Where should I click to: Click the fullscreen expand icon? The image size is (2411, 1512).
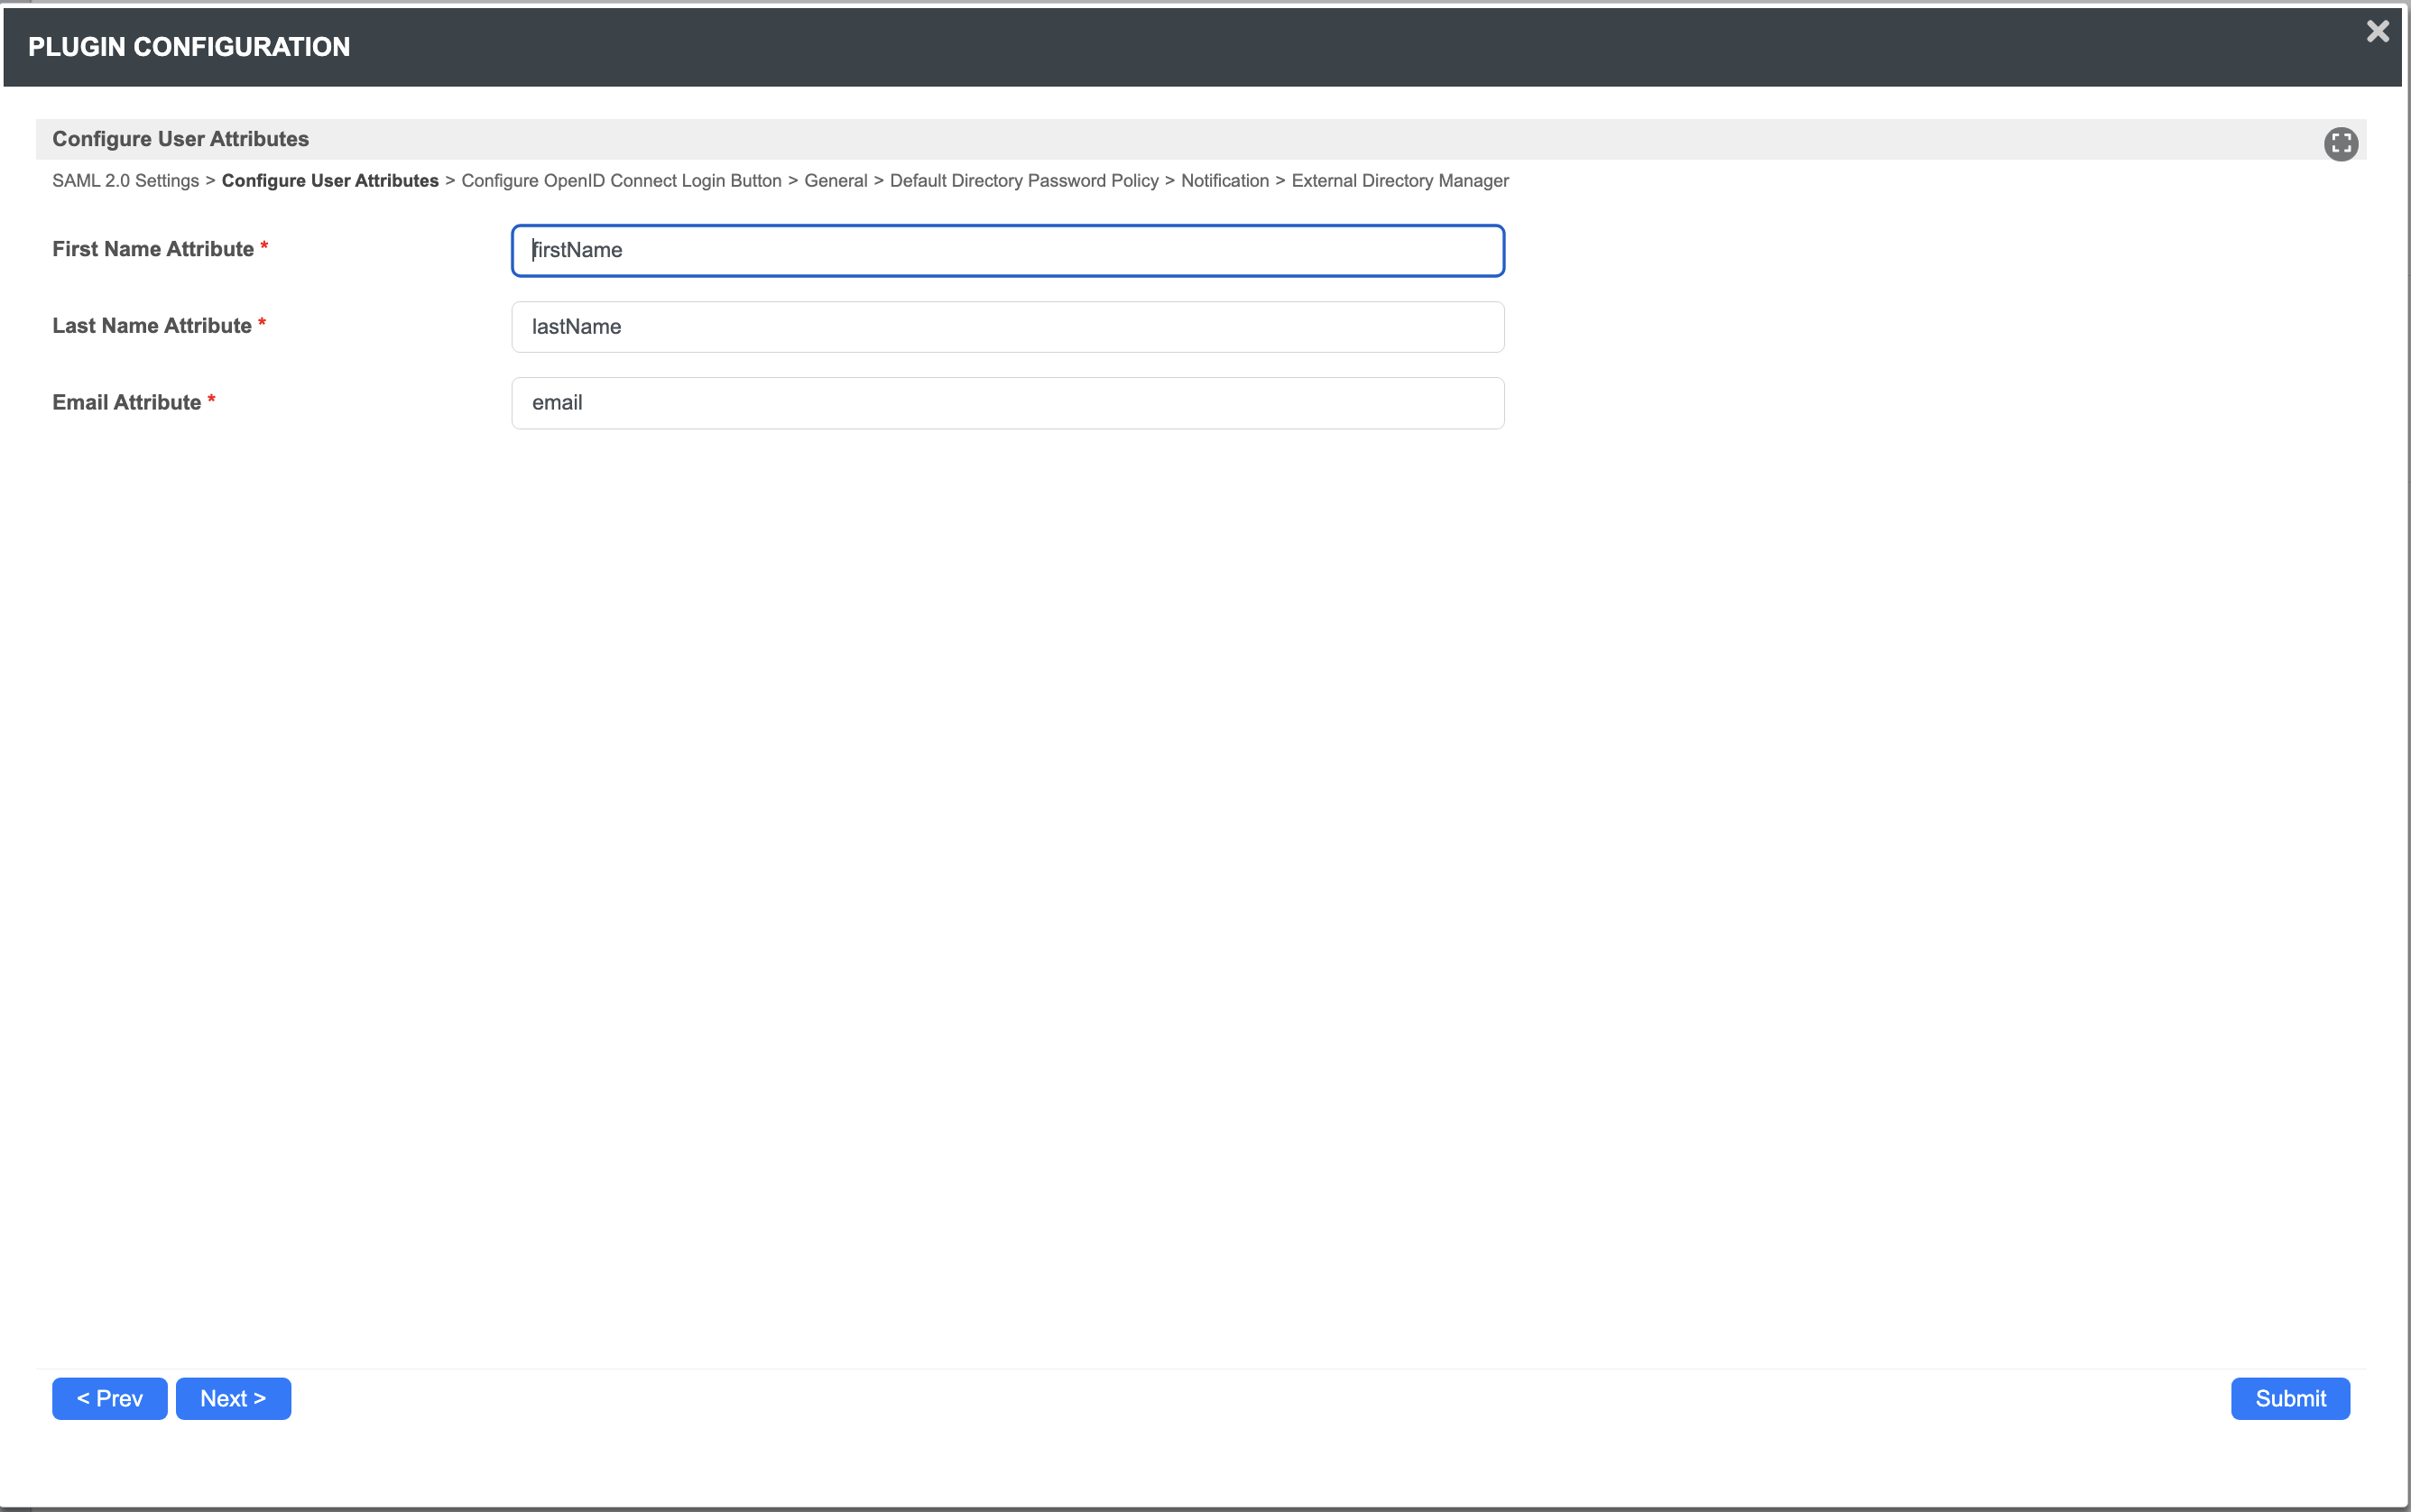(x=2340, y=143)
